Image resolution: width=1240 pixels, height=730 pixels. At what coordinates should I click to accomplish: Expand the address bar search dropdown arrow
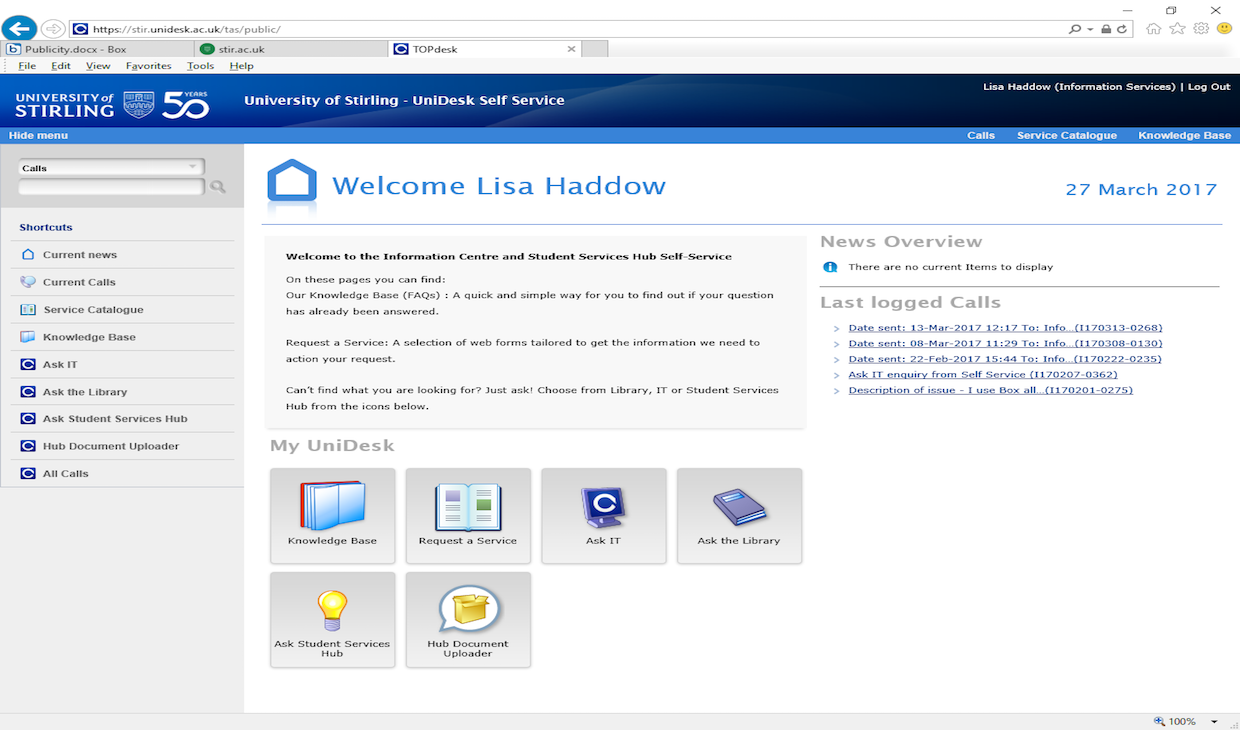click(x=1090, y=30)
